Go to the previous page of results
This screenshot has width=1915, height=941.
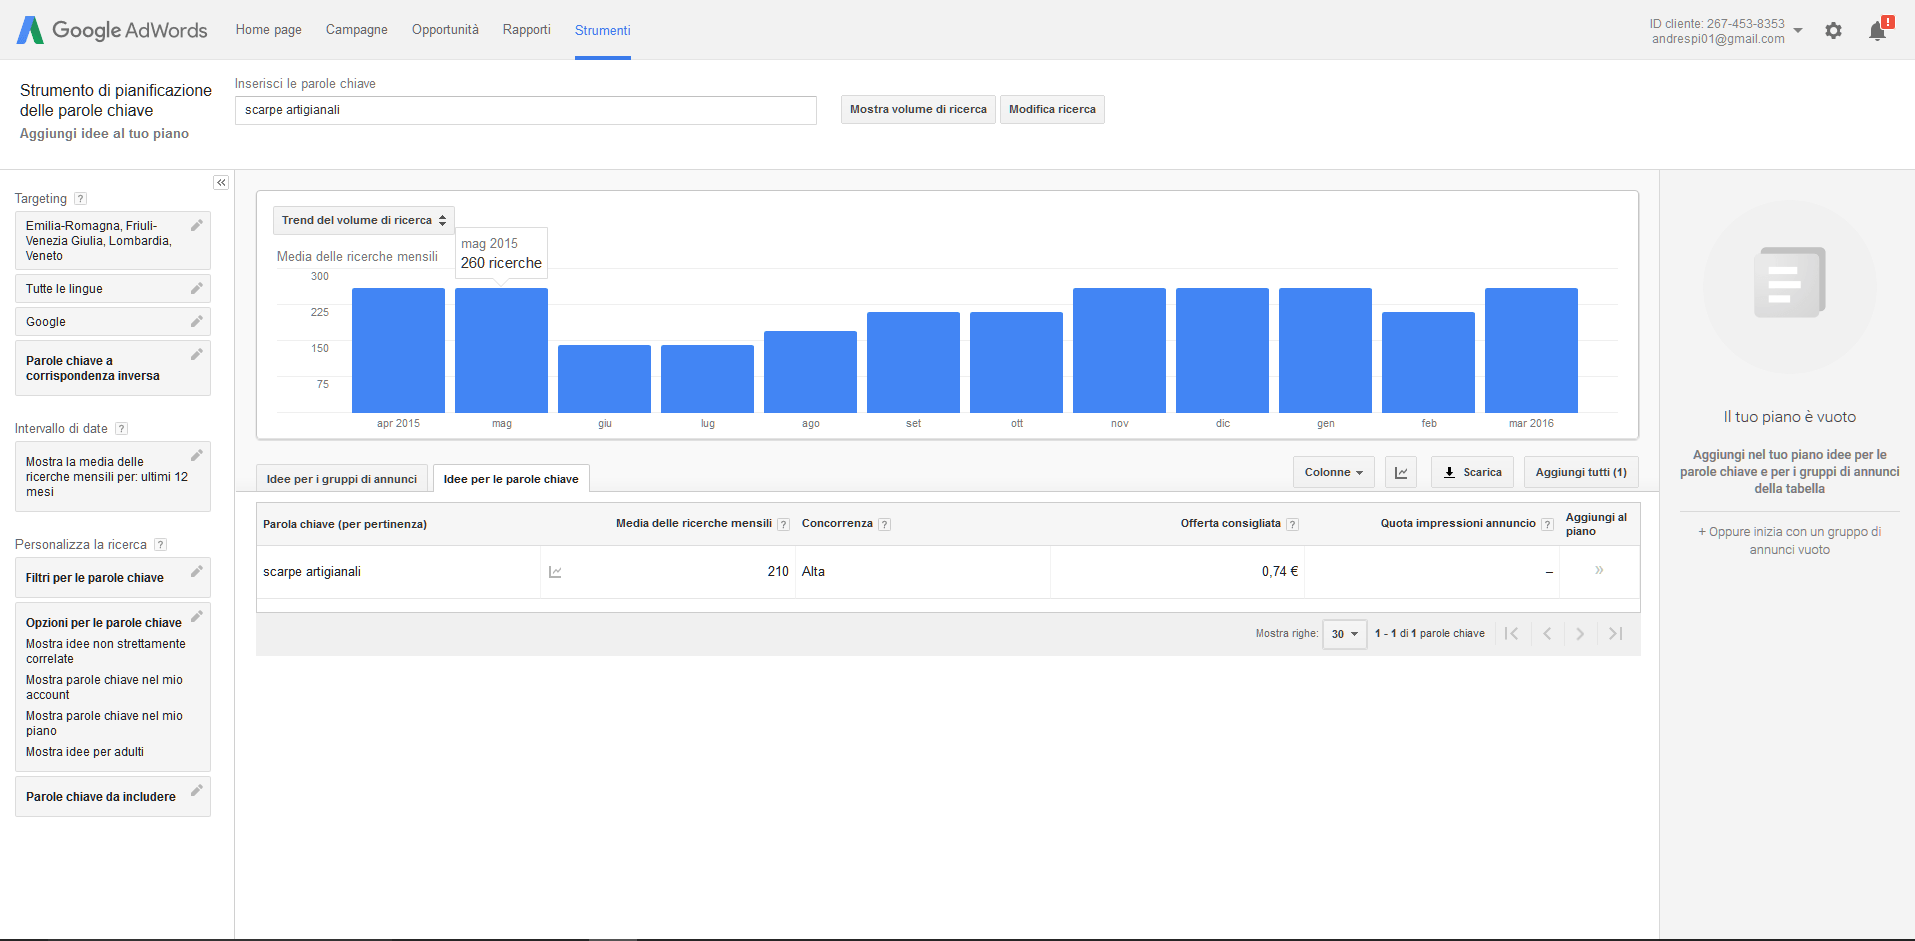click(x=1547, y=633)
